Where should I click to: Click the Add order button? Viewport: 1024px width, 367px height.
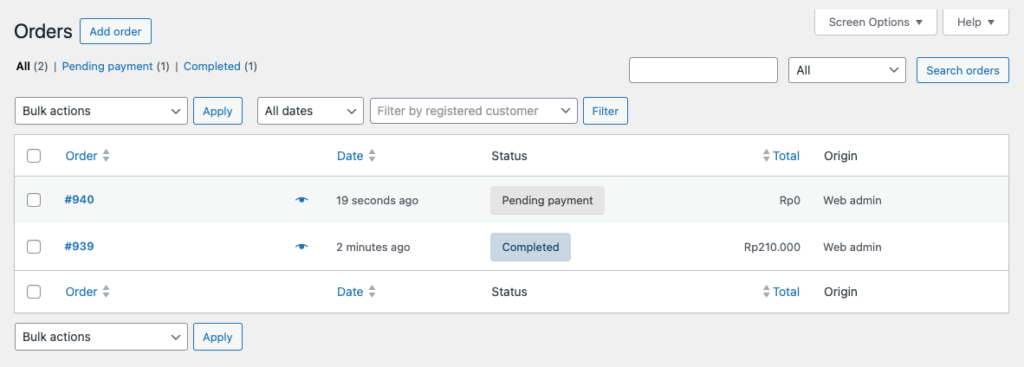click(x=116, y=31)
